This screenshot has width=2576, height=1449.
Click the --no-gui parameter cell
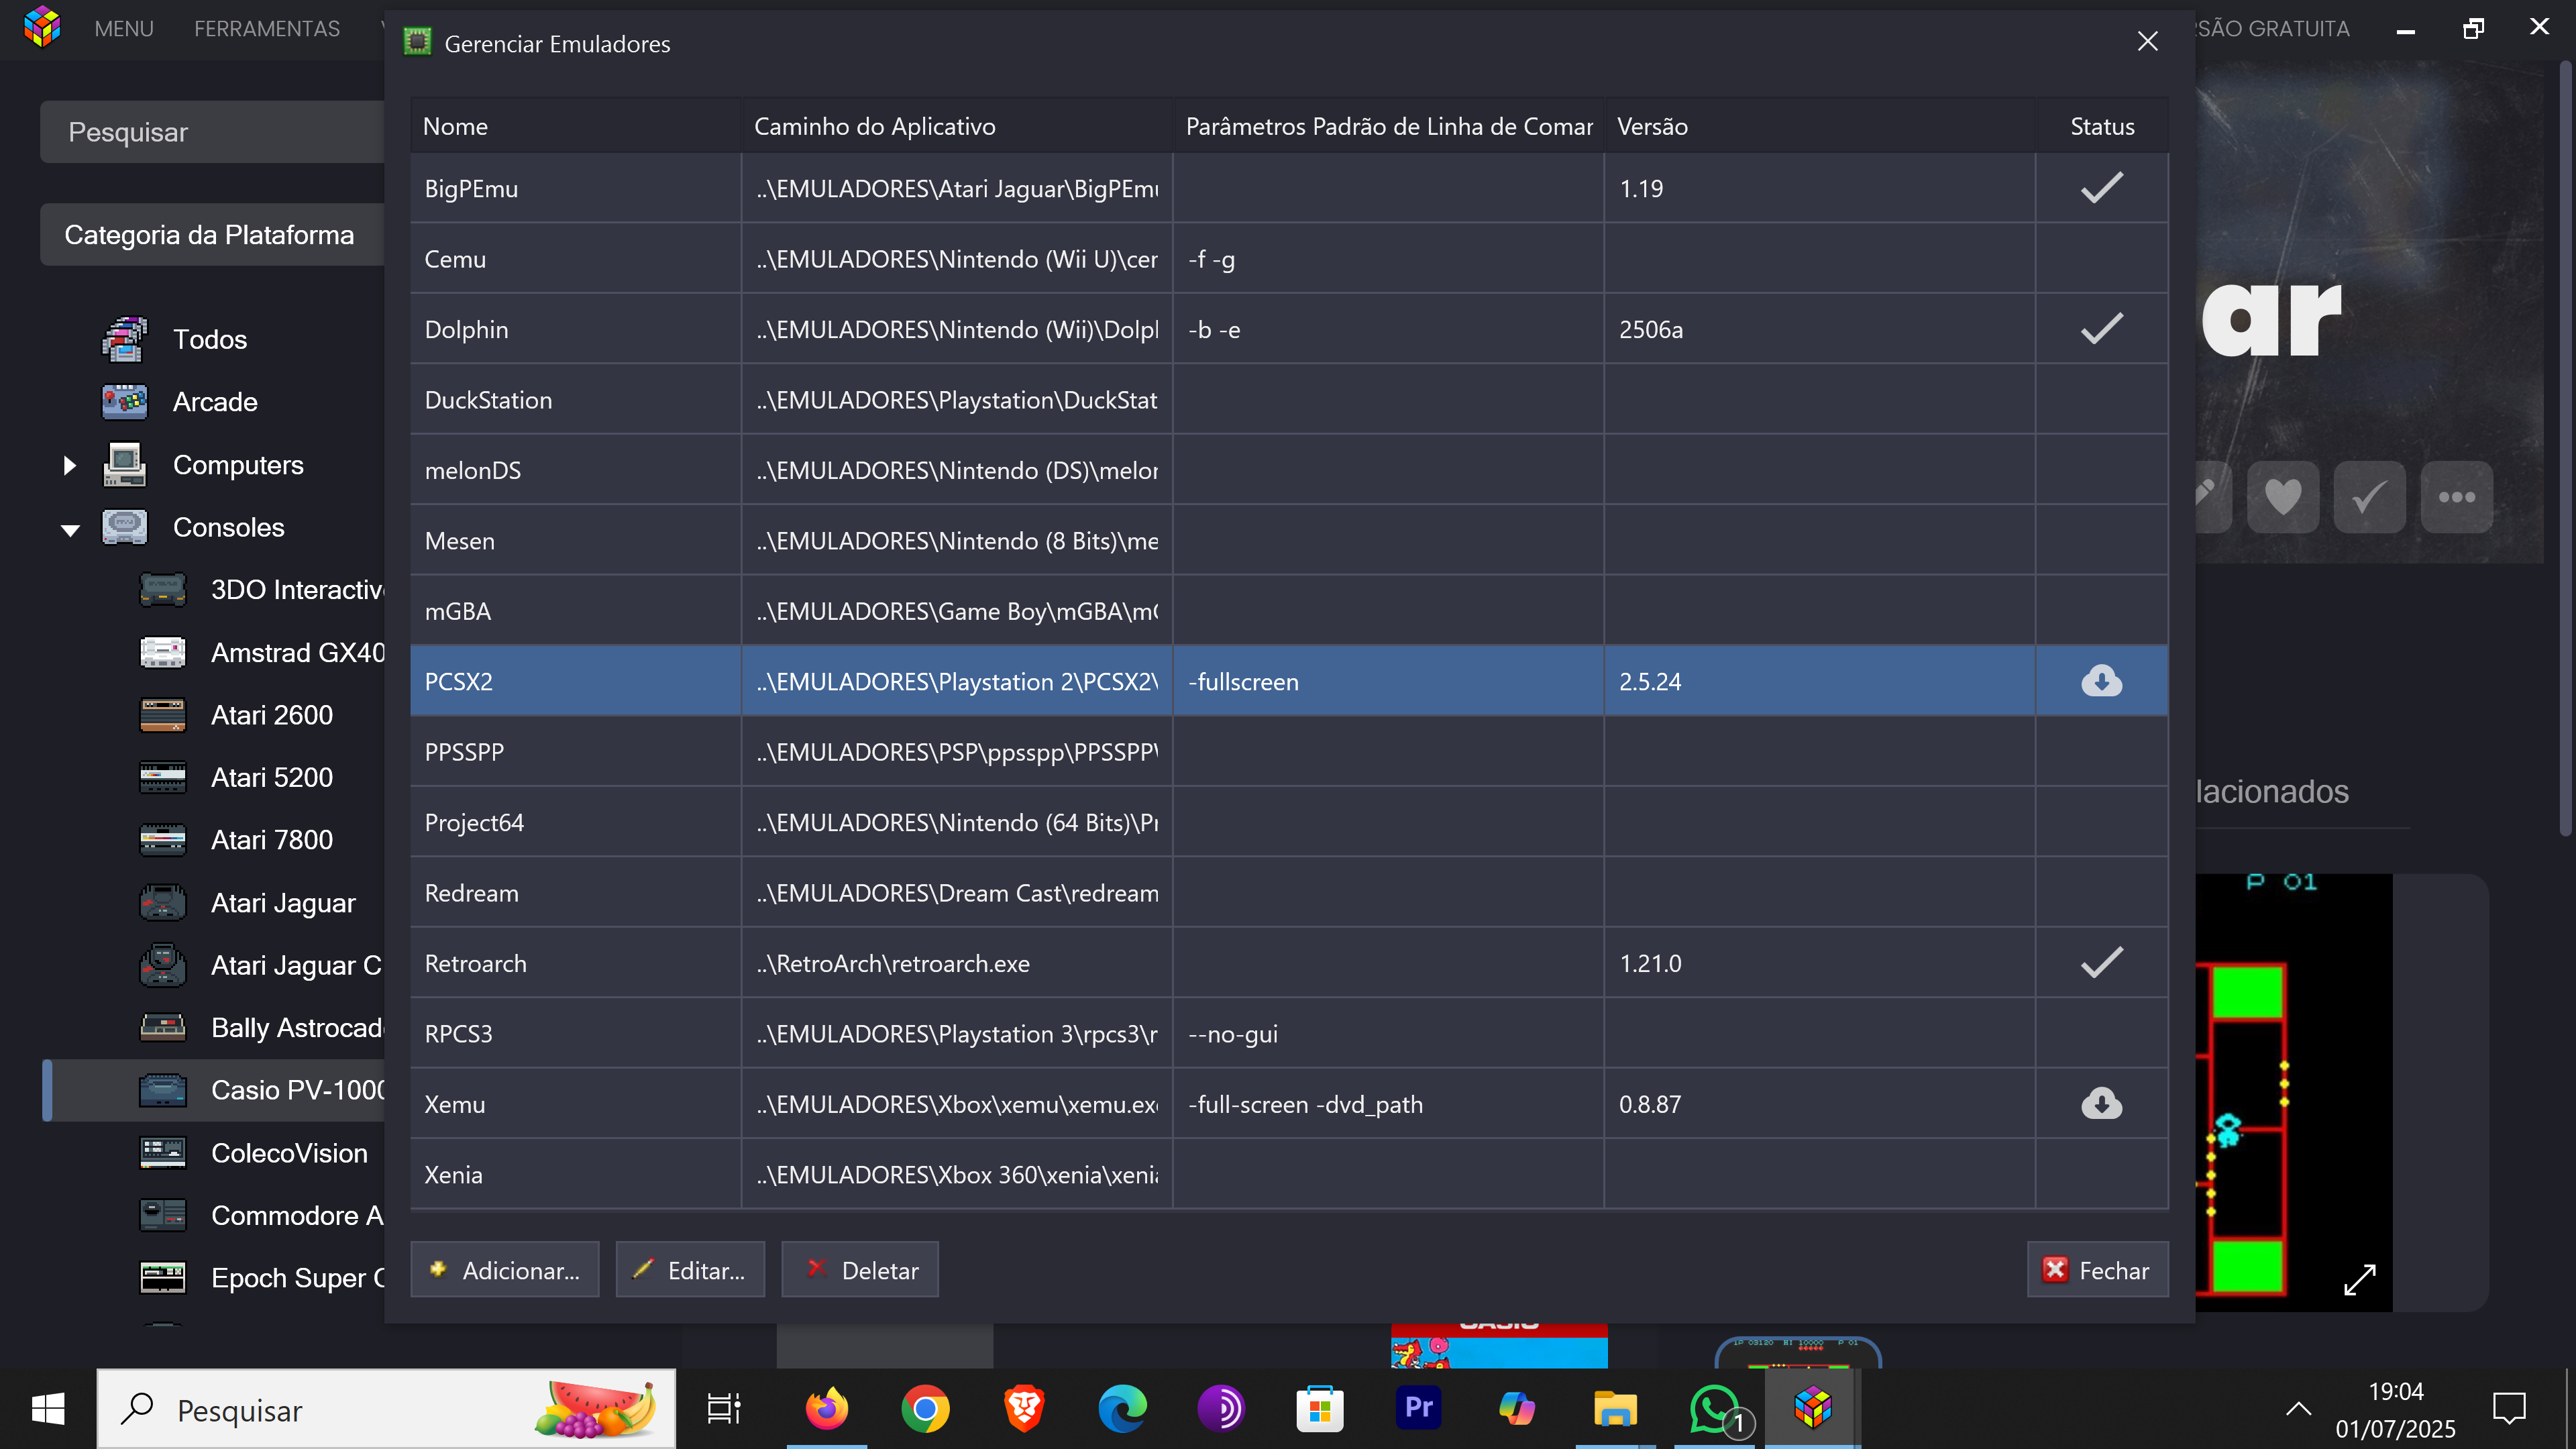click(x=1388, y=1033)
